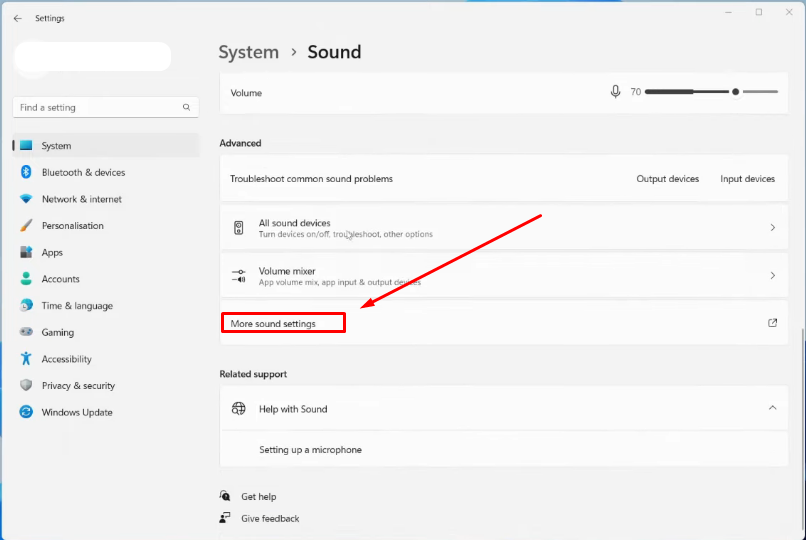Click the Time & language globe icon
806x540 pixels.
click(26, 306)
